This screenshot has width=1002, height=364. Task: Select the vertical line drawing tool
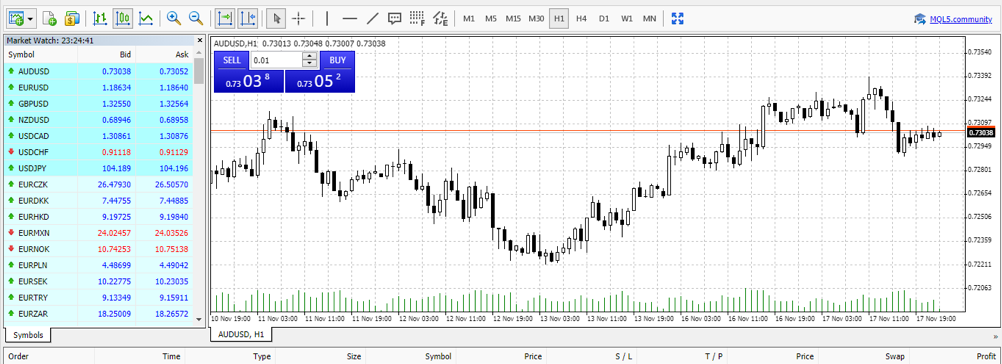tap(327, 19)
